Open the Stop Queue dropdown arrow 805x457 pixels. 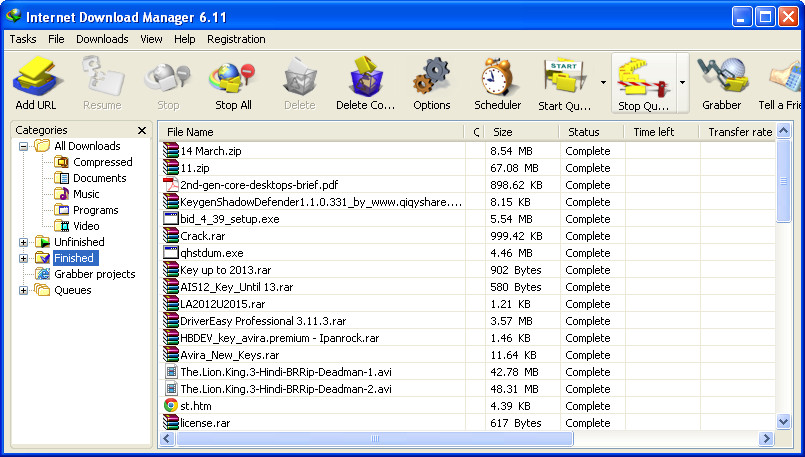point(682,82)
